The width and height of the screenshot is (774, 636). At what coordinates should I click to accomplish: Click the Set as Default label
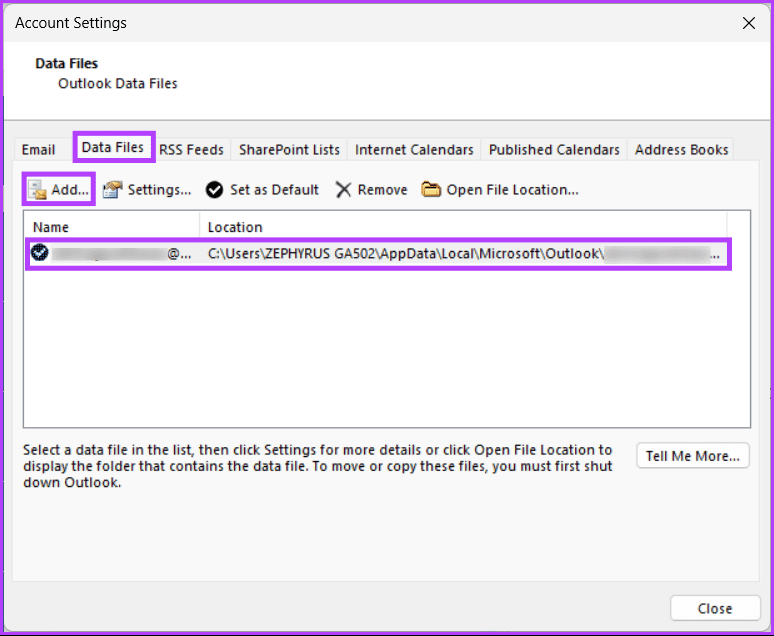[x=274, y=190]
